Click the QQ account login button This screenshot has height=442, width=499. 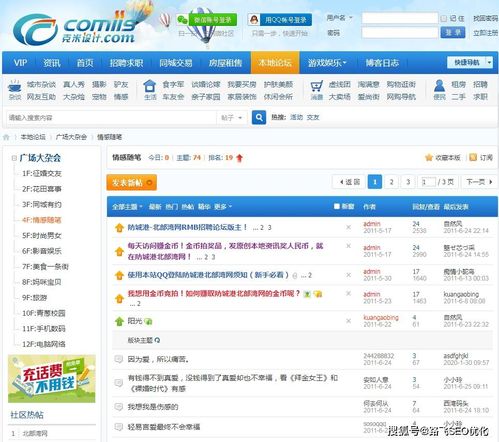click(x=280, y=20)
